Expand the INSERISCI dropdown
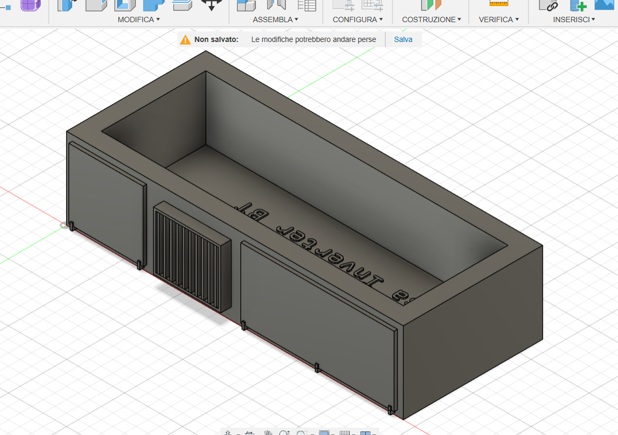The width and height of the screenshot is (618, 435). [573, 20]
